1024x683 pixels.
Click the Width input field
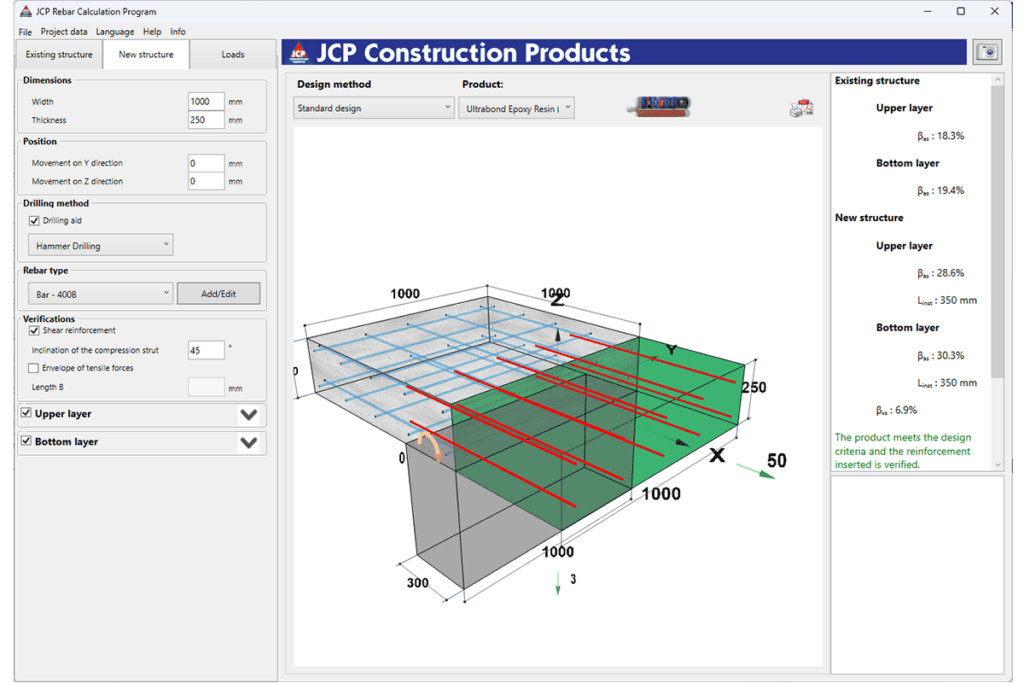coord(206,101)
